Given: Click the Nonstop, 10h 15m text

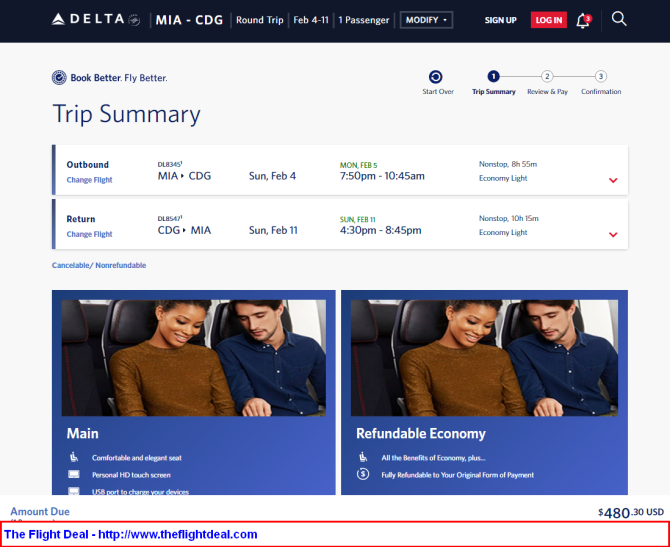Looking at the screenshot, I should 508,218.
